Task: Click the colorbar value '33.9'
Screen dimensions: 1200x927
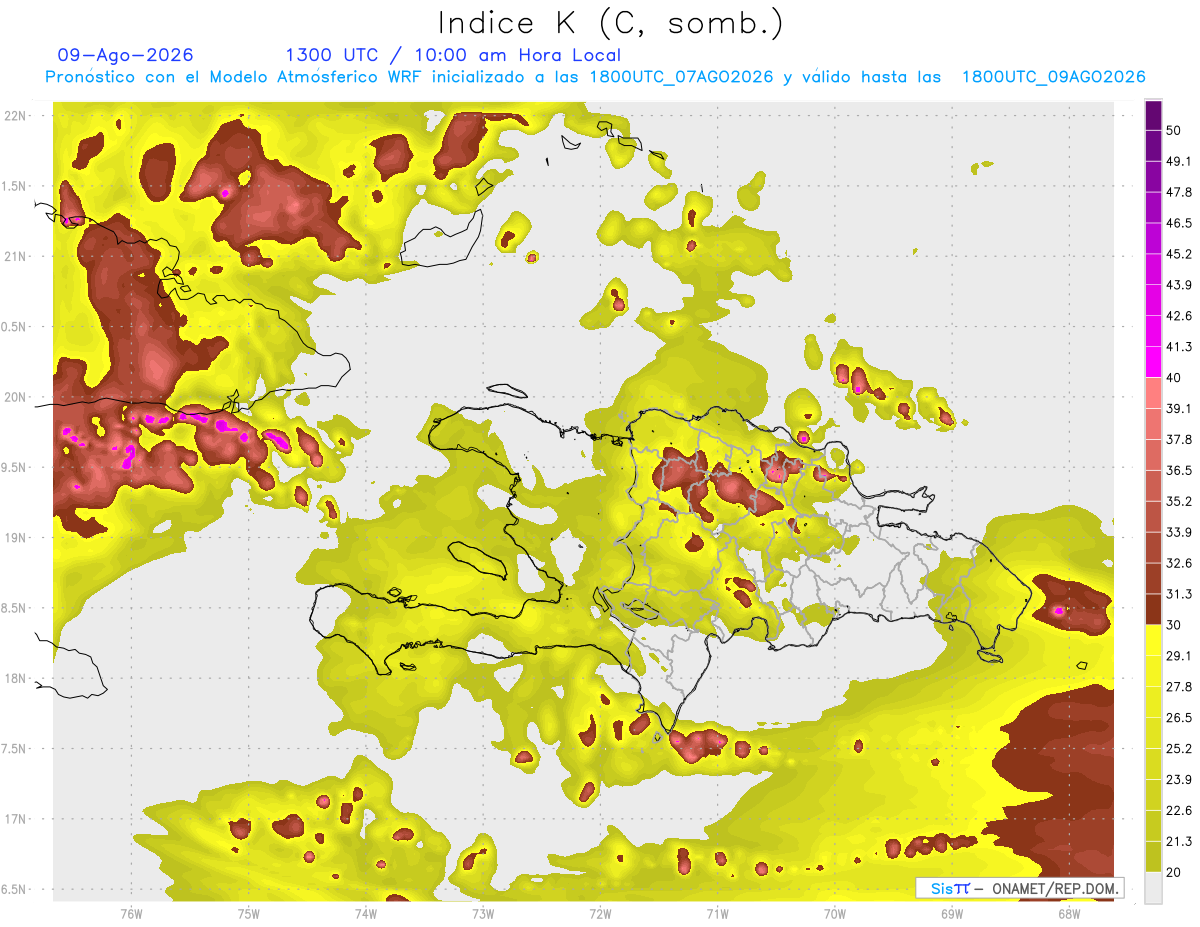Action: click(1179, 532)
